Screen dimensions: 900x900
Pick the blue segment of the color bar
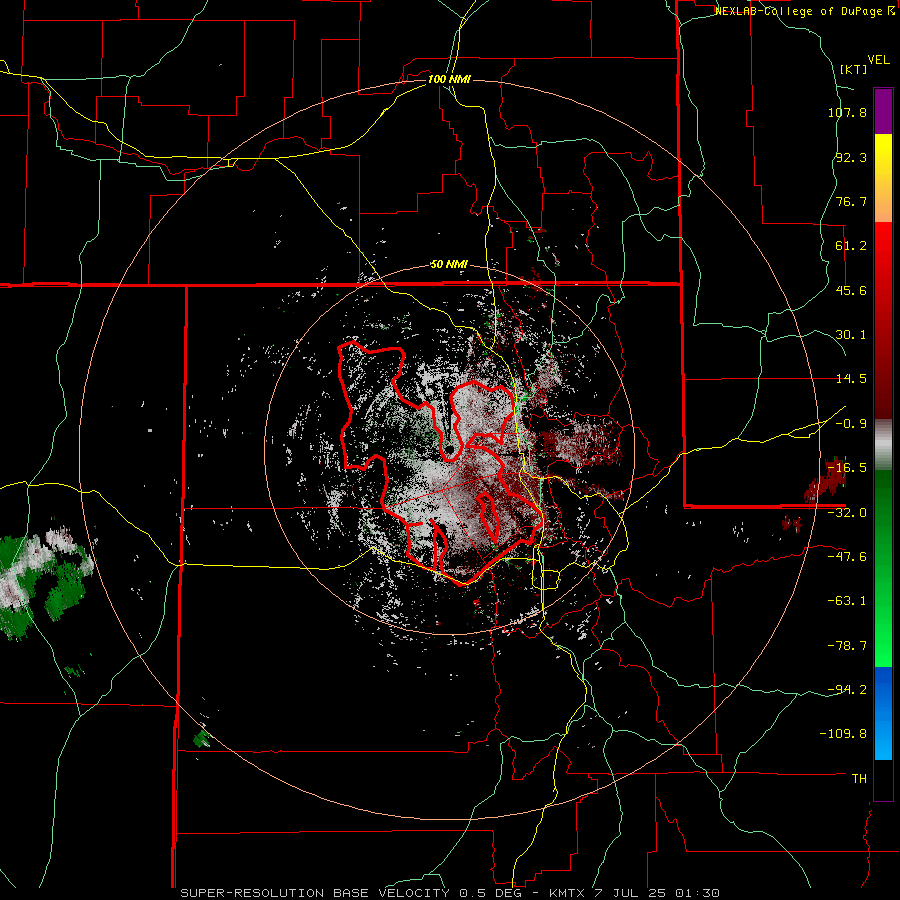(x=883, y=713)
